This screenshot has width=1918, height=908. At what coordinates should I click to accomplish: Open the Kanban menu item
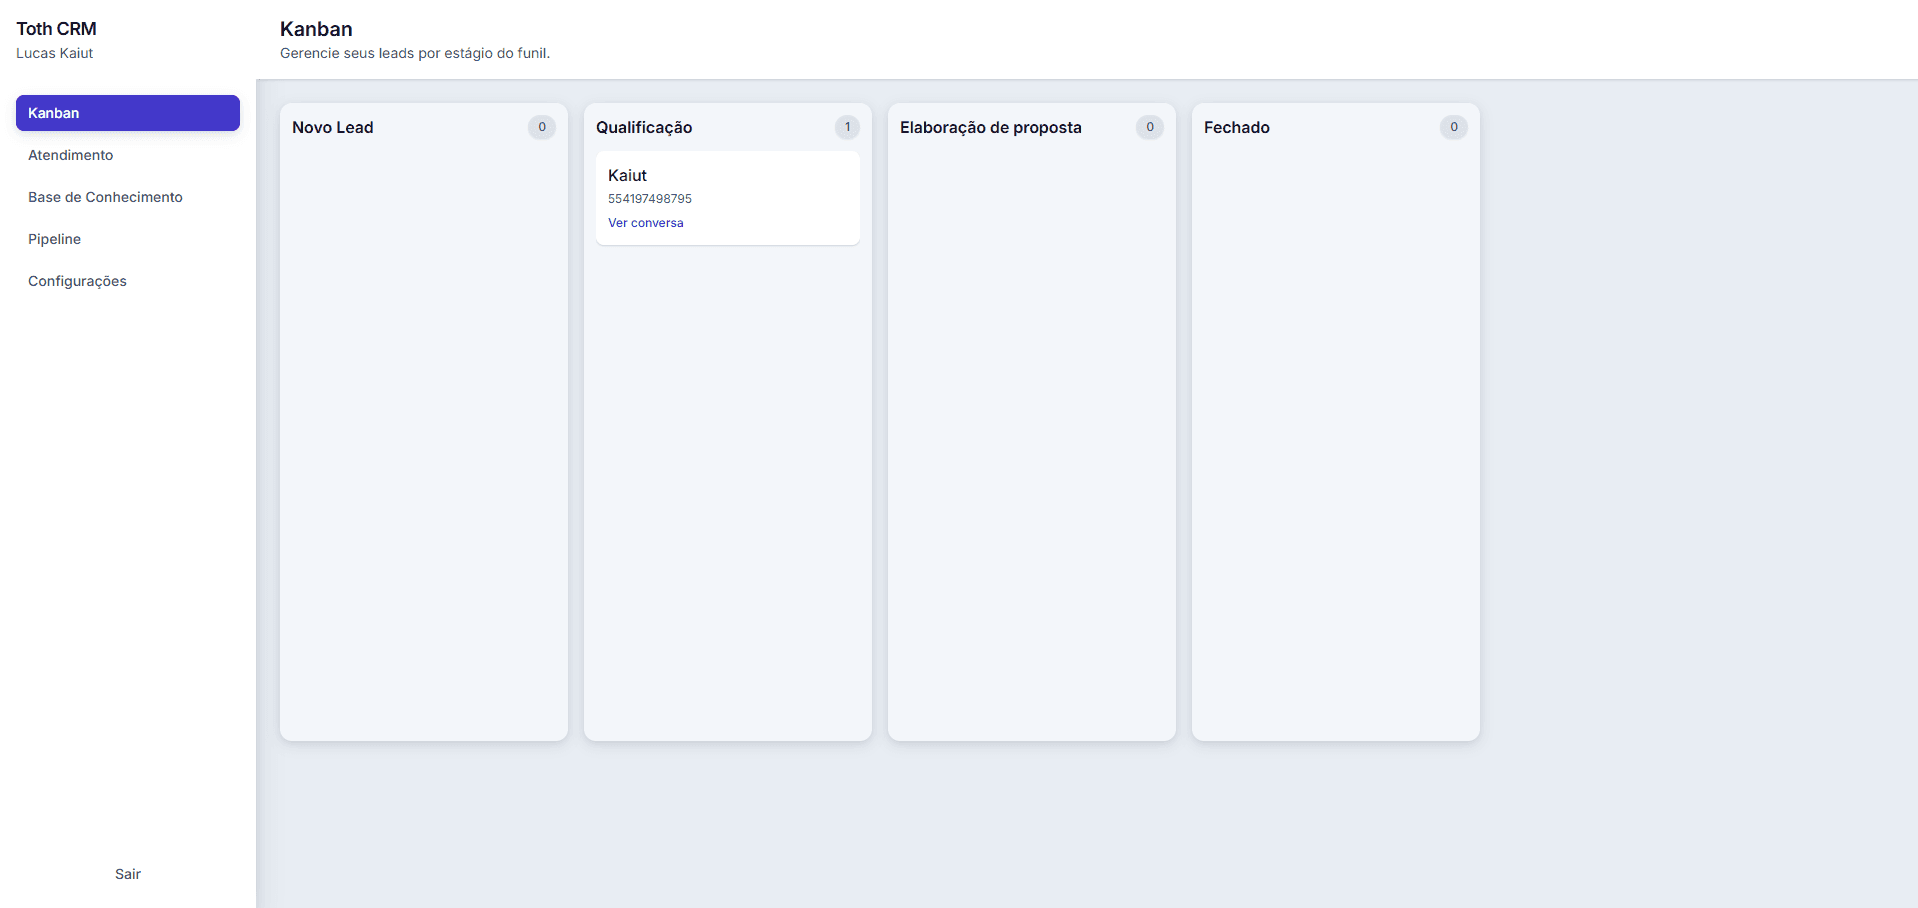point(128,113)
